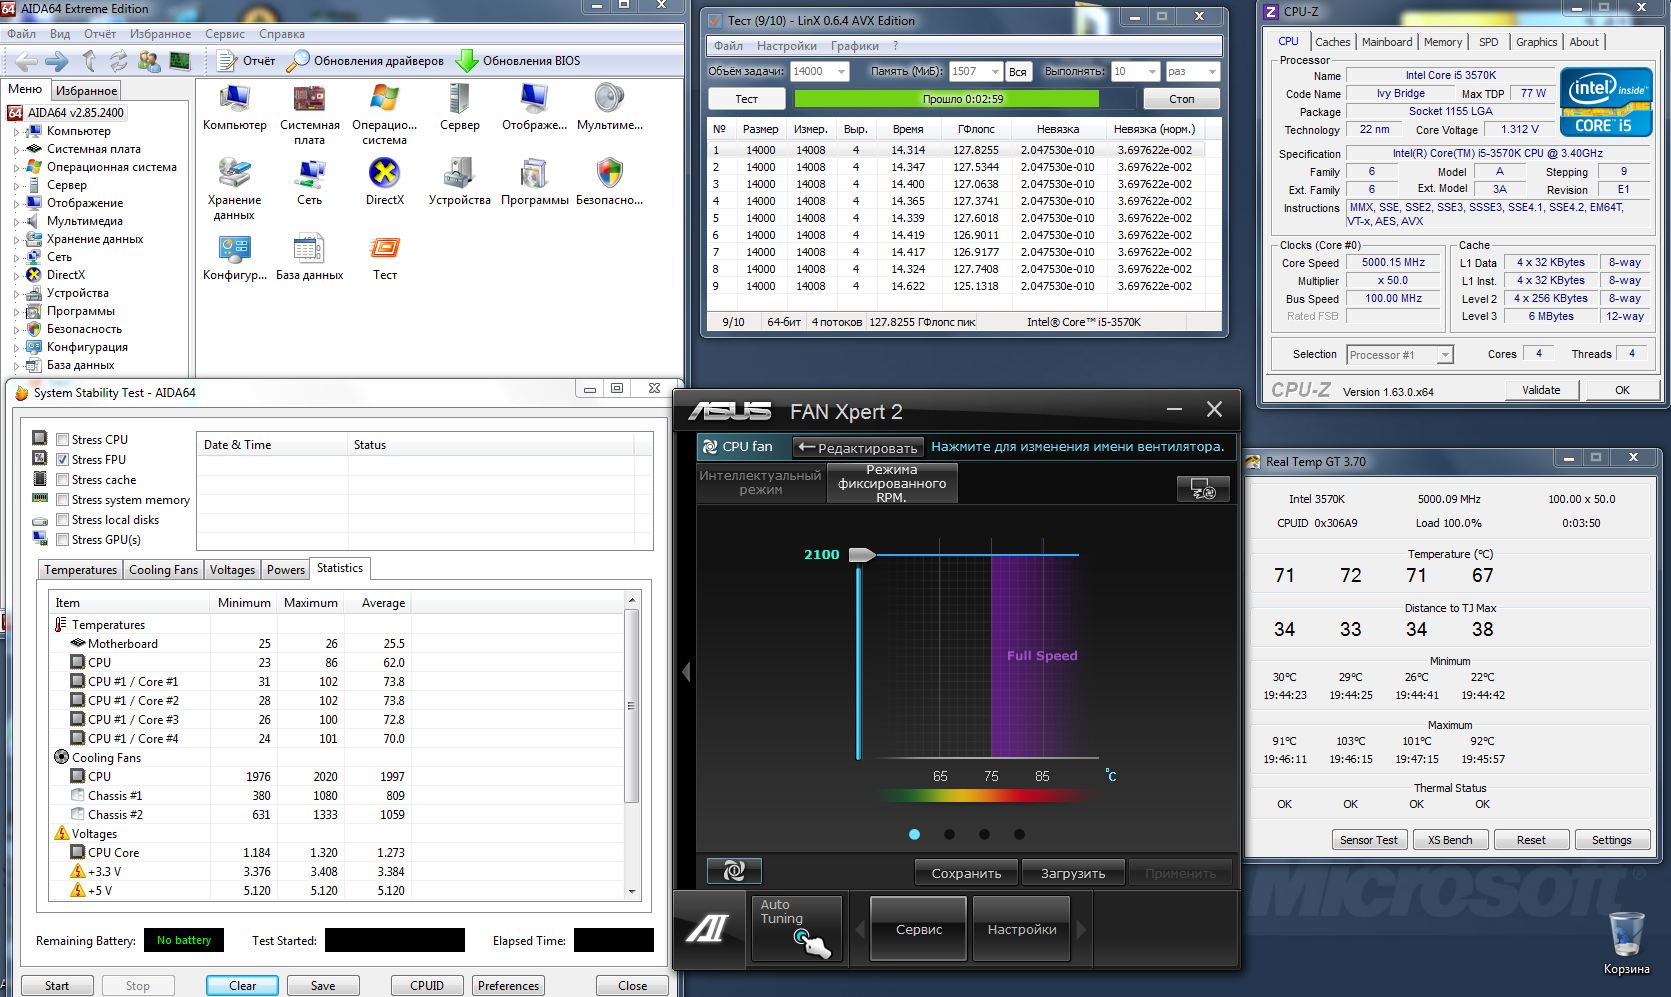Click the fan icon button above Auto Tuning
The height and width of the screenshot is (997, 1671).
pyautogui.click(x=734, y=871)
